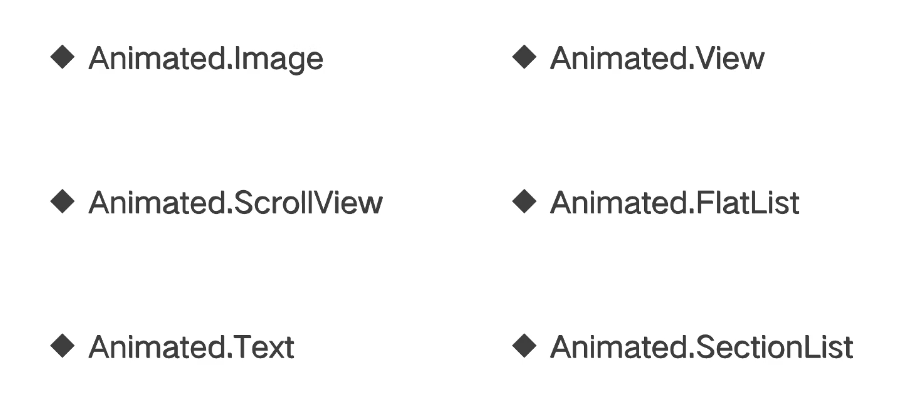The width and height of the screenshot is (907, 414).
Task: Open the Animated.View entry
Action: point(657,58)
